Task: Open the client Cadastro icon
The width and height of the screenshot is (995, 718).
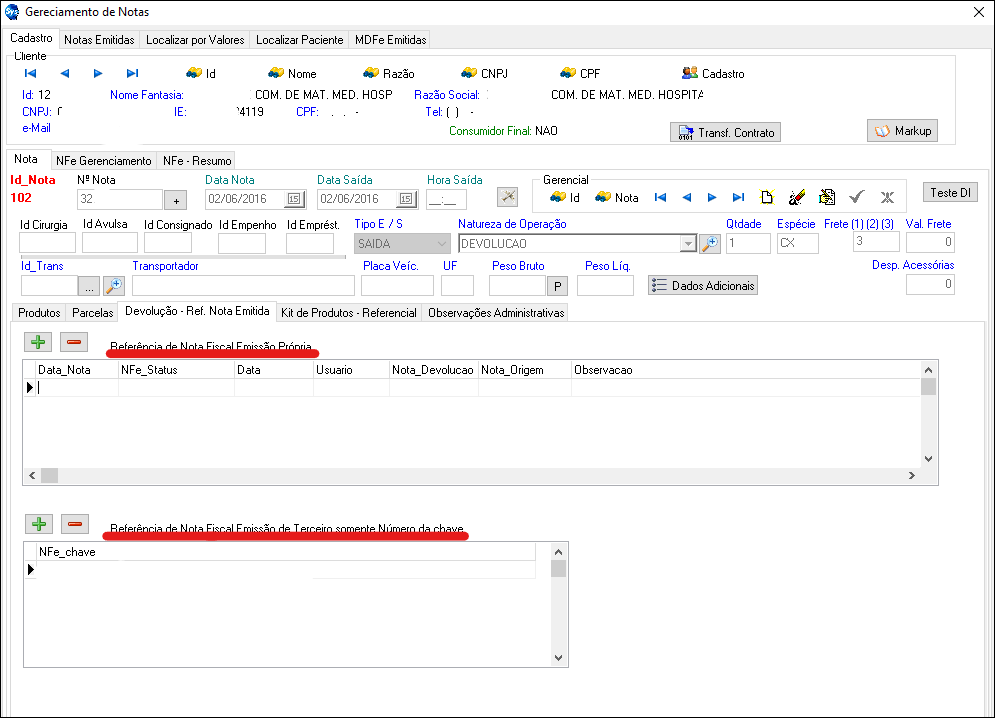Action: (x=690, y=73)
